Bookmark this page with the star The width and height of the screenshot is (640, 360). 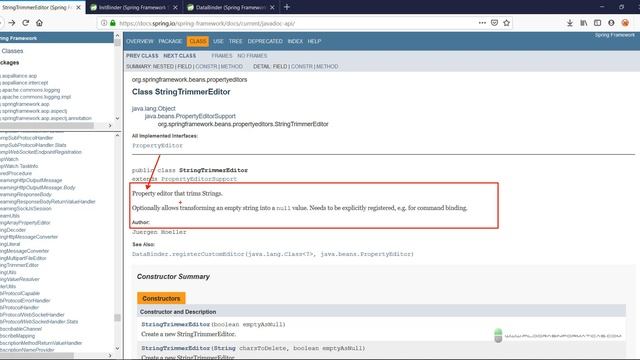click(x=507, y=23)
